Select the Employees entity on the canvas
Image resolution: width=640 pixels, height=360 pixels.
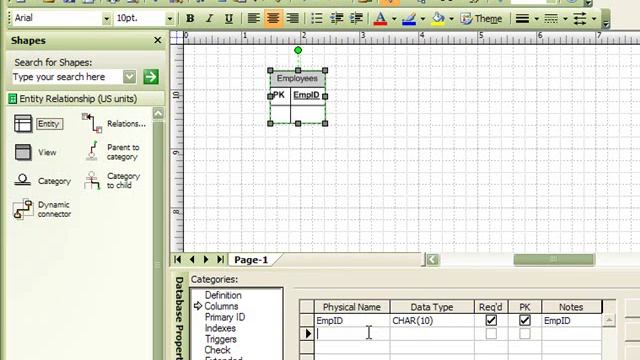[298, 97]
